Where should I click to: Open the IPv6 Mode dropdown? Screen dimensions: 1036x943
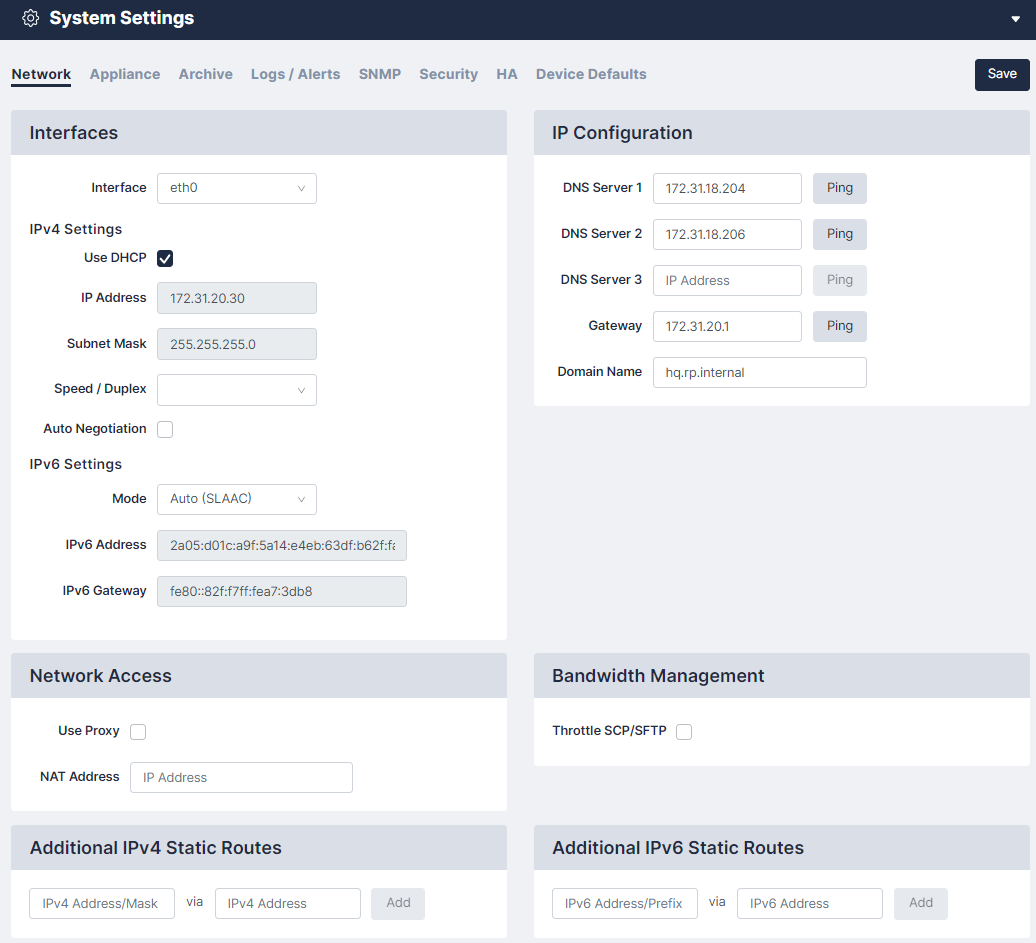click(237, 499)
